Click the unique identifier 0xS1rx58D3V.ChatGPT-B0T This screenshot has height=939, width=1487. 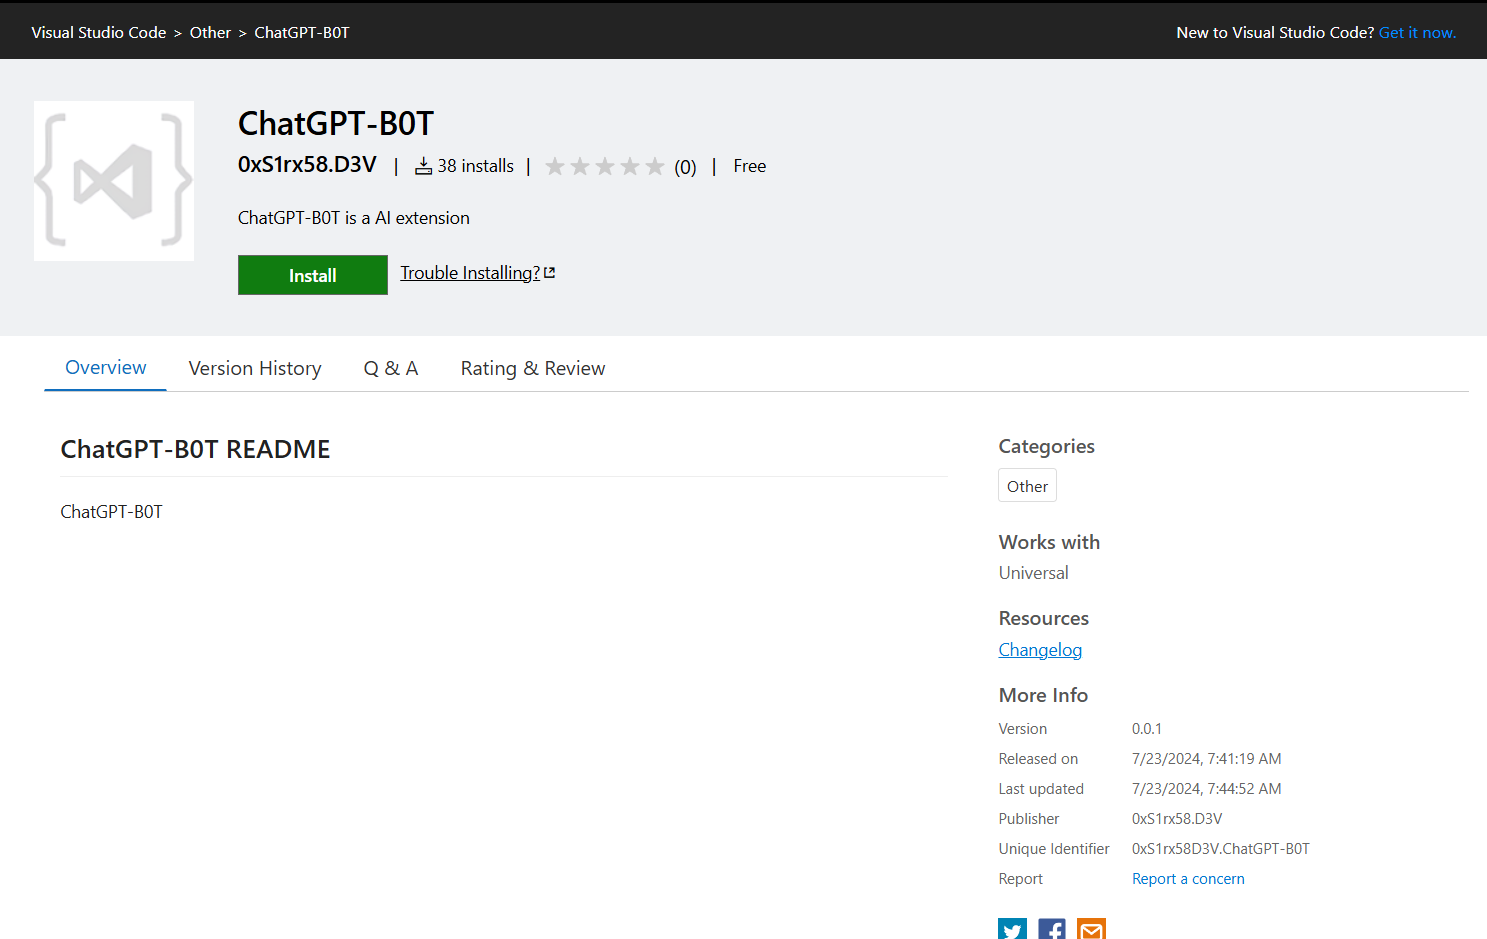click(1221, 849)
